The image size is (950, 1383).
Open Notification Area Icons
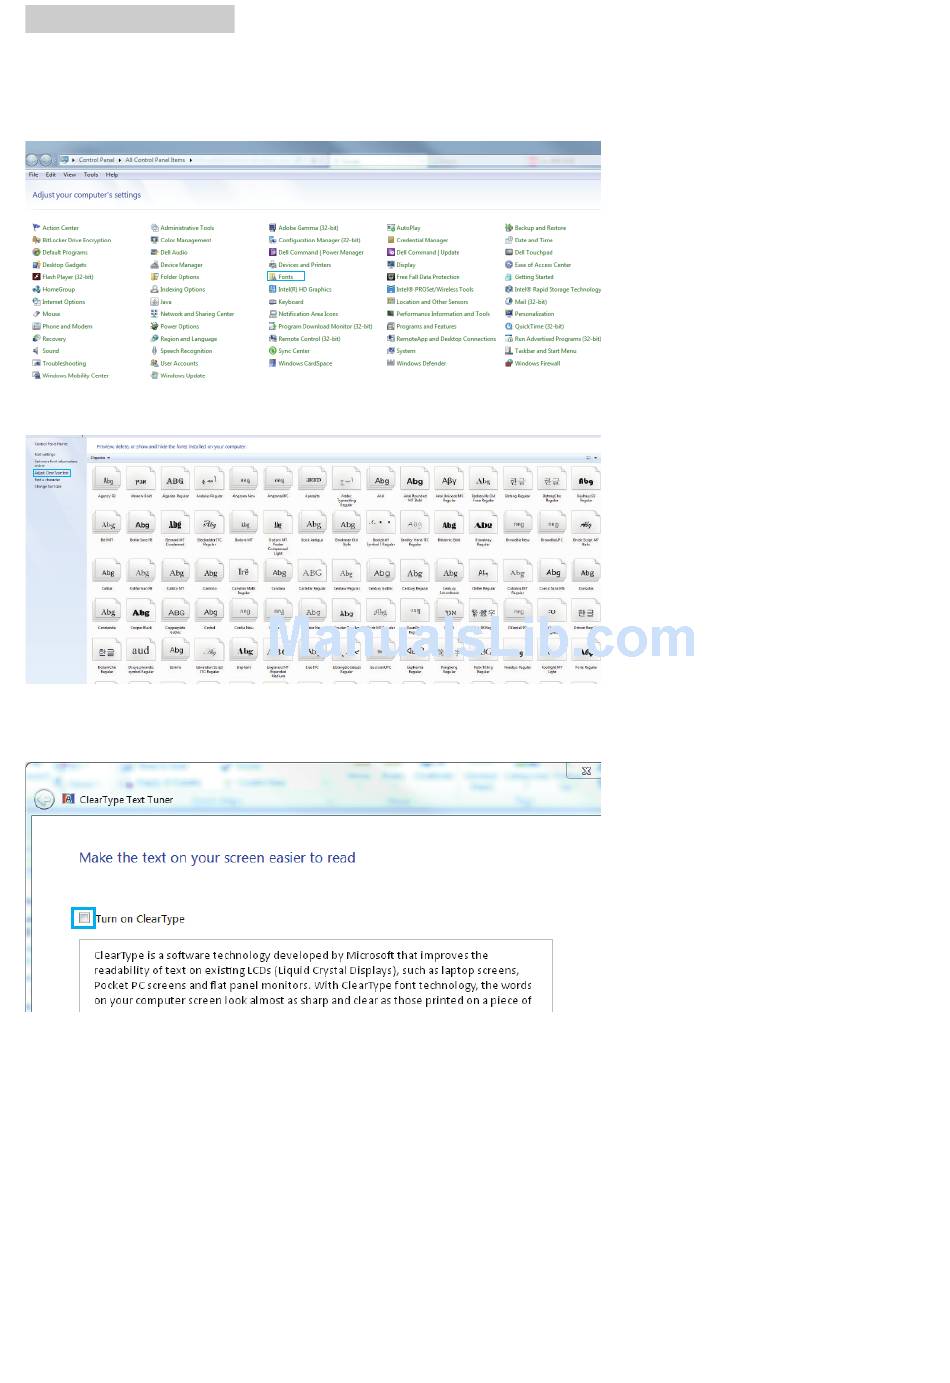click(303, 314)
